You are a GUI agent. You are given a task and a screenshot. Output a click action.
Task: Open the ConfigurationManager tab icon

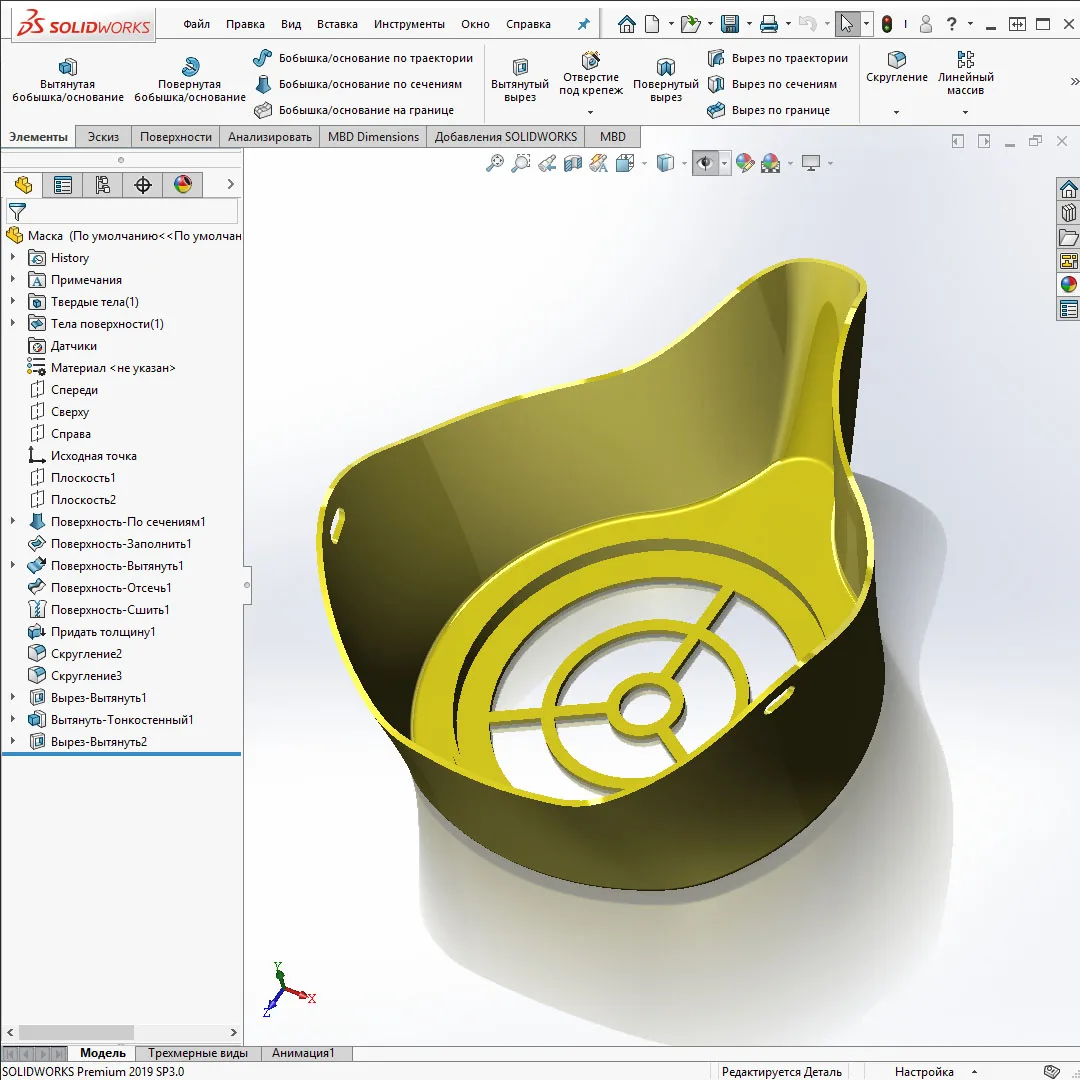coord(103,184)
